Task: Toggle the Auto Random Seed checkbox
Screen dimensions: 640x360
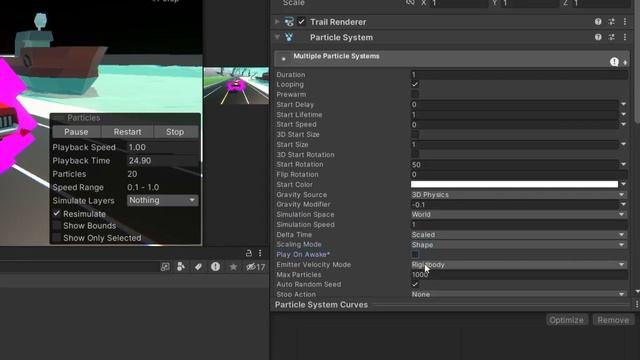Action: tap(415, 284)
